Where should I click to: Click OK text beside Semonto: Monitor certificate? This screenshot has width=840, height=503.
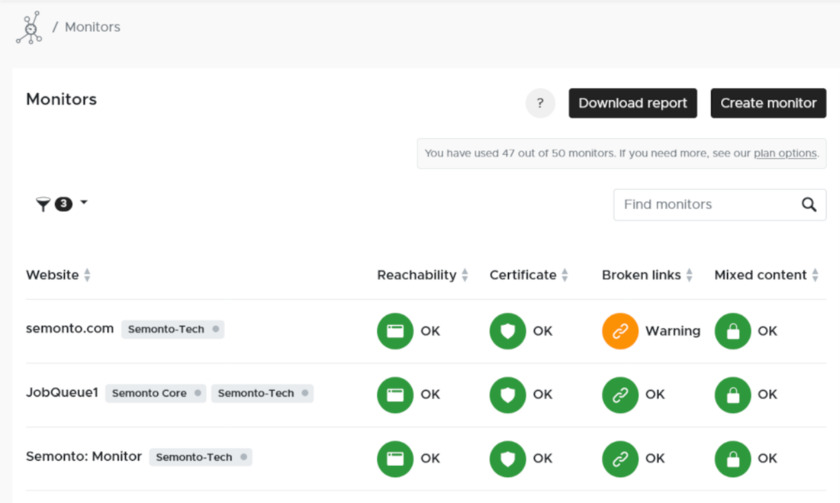tap(543, 459)
